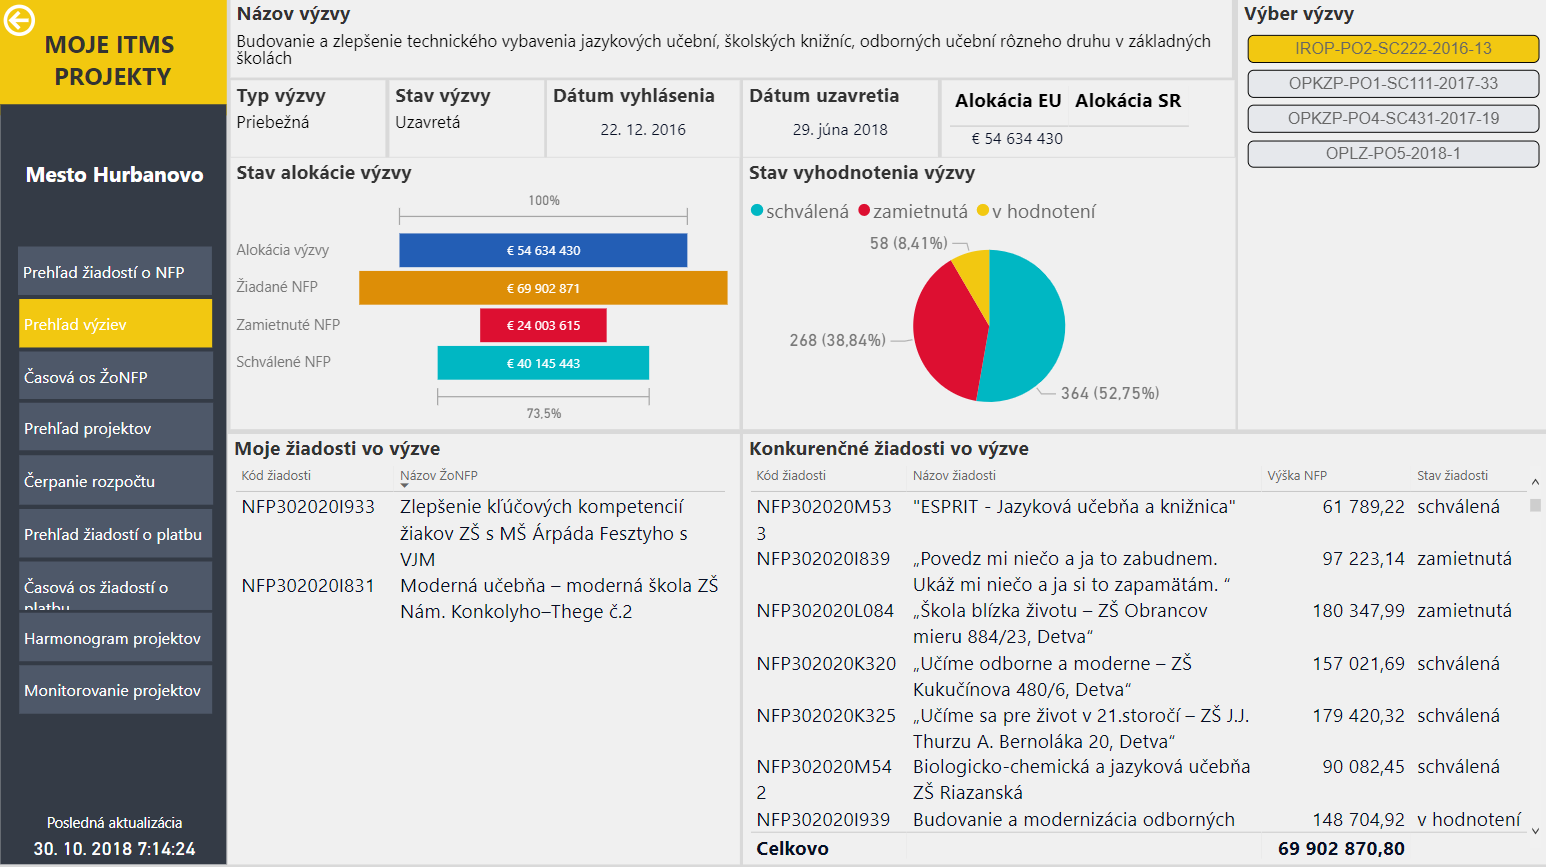Go to Monitorovanie projektov
1546x867 pixels.
(115, 690)
